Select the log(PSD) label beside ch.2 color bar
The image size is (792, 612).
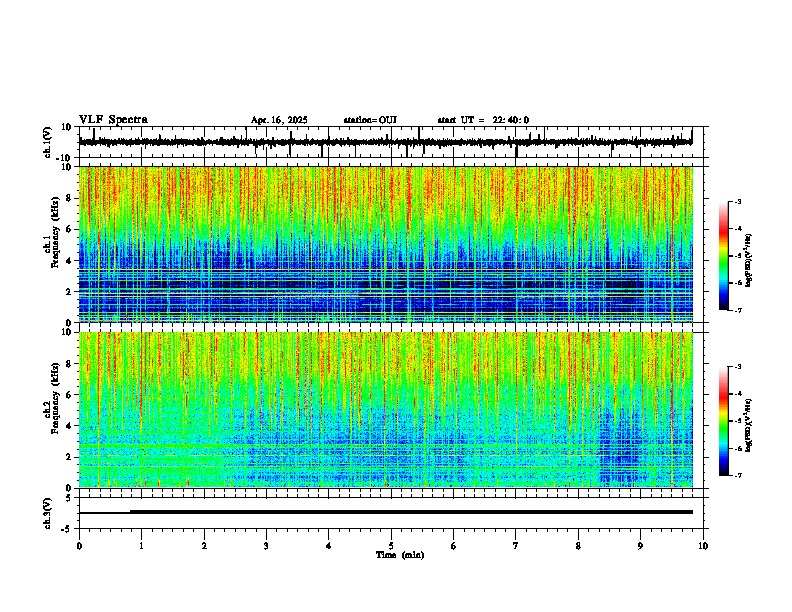pyautogui.click(x=748, y=425)
